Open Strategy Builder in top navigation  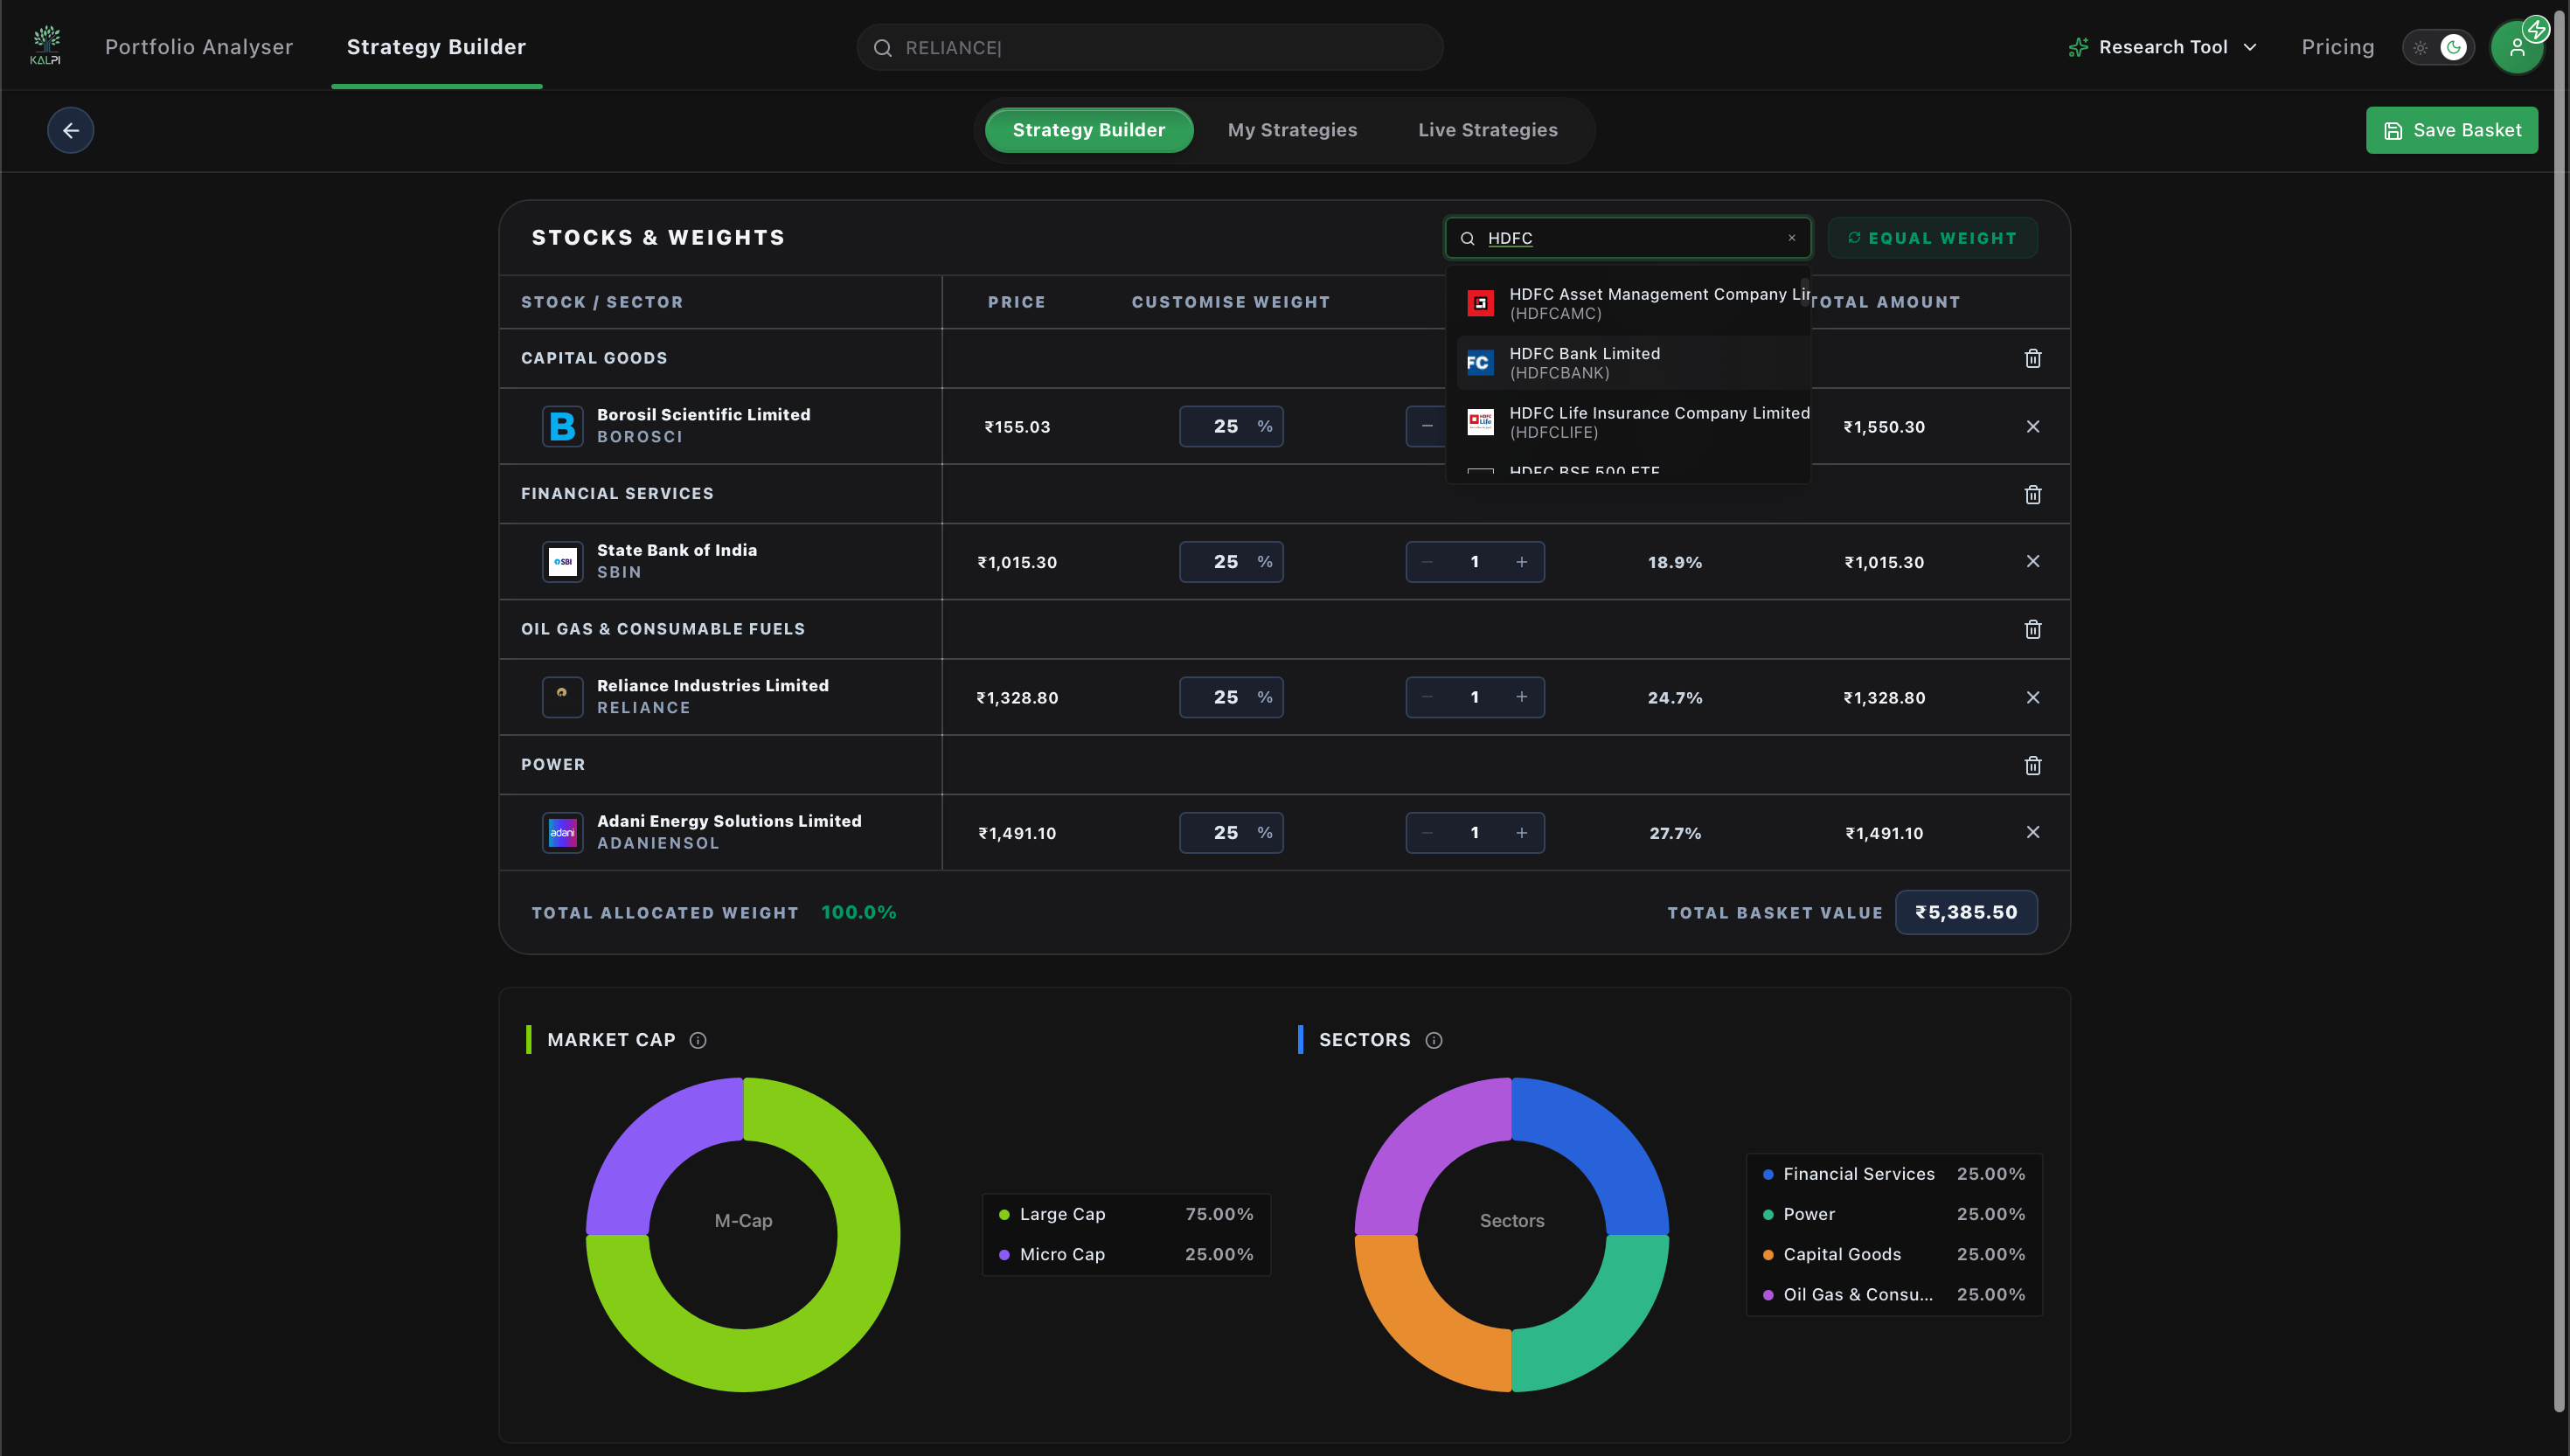click(x=436, y=47)
